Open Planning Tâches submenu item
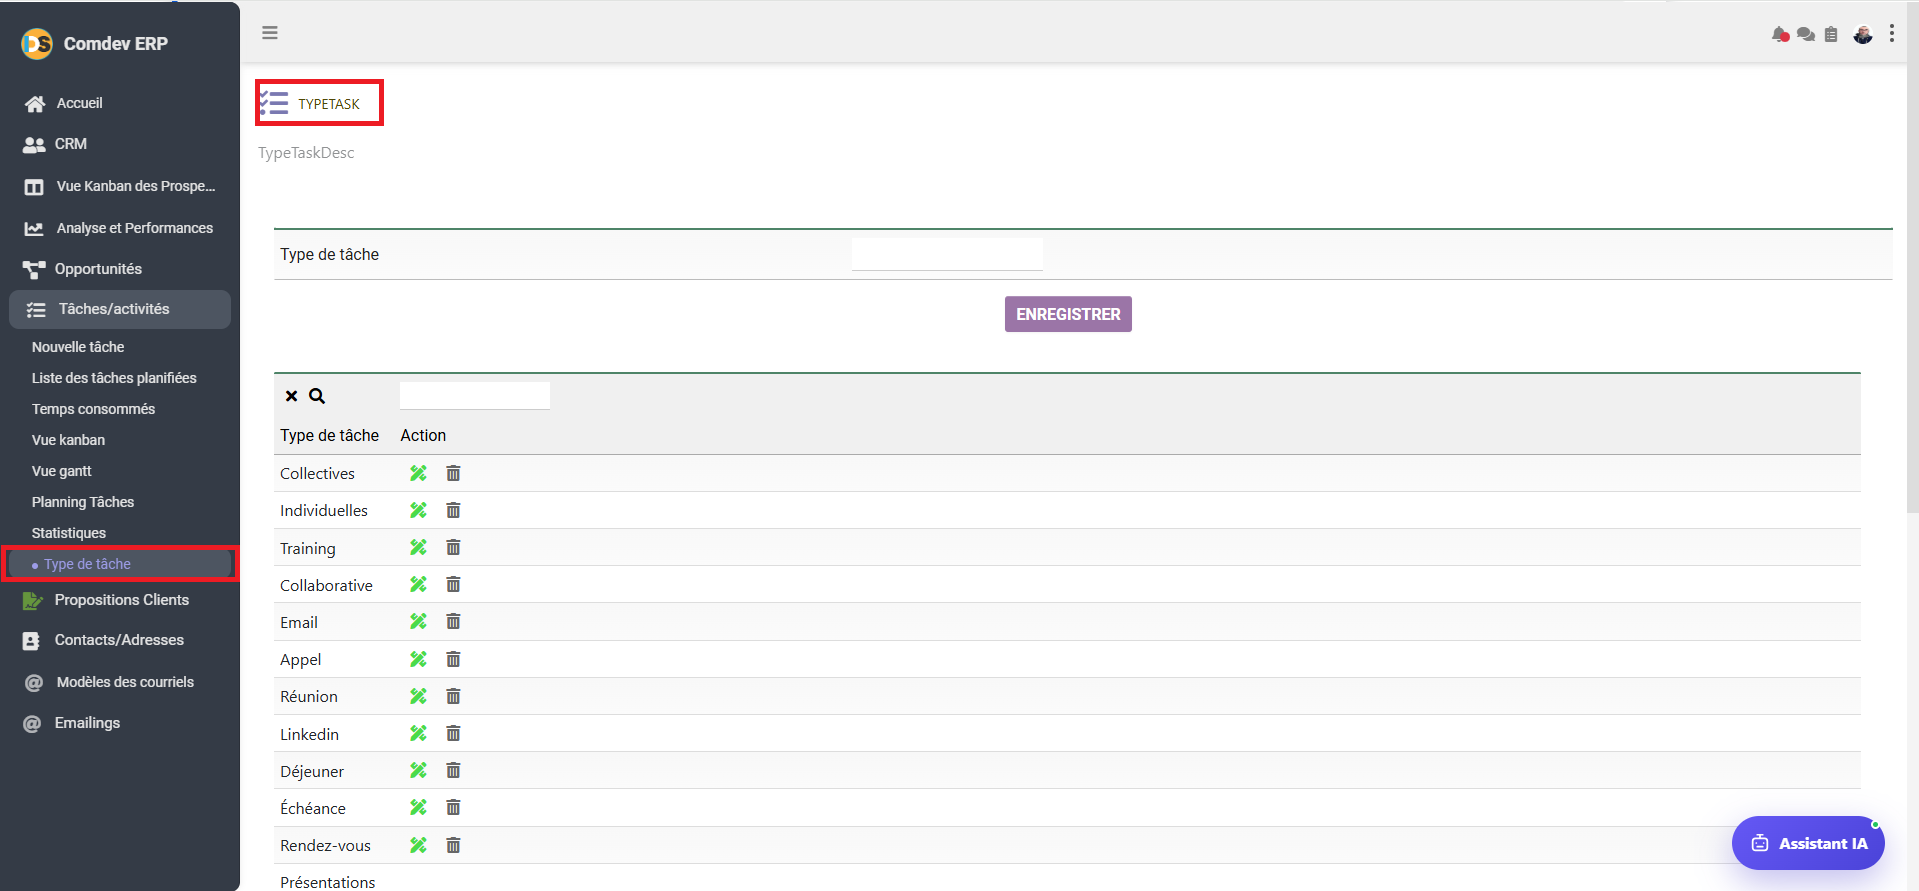This screenshot has width=1919, height=891. (83, 502)
